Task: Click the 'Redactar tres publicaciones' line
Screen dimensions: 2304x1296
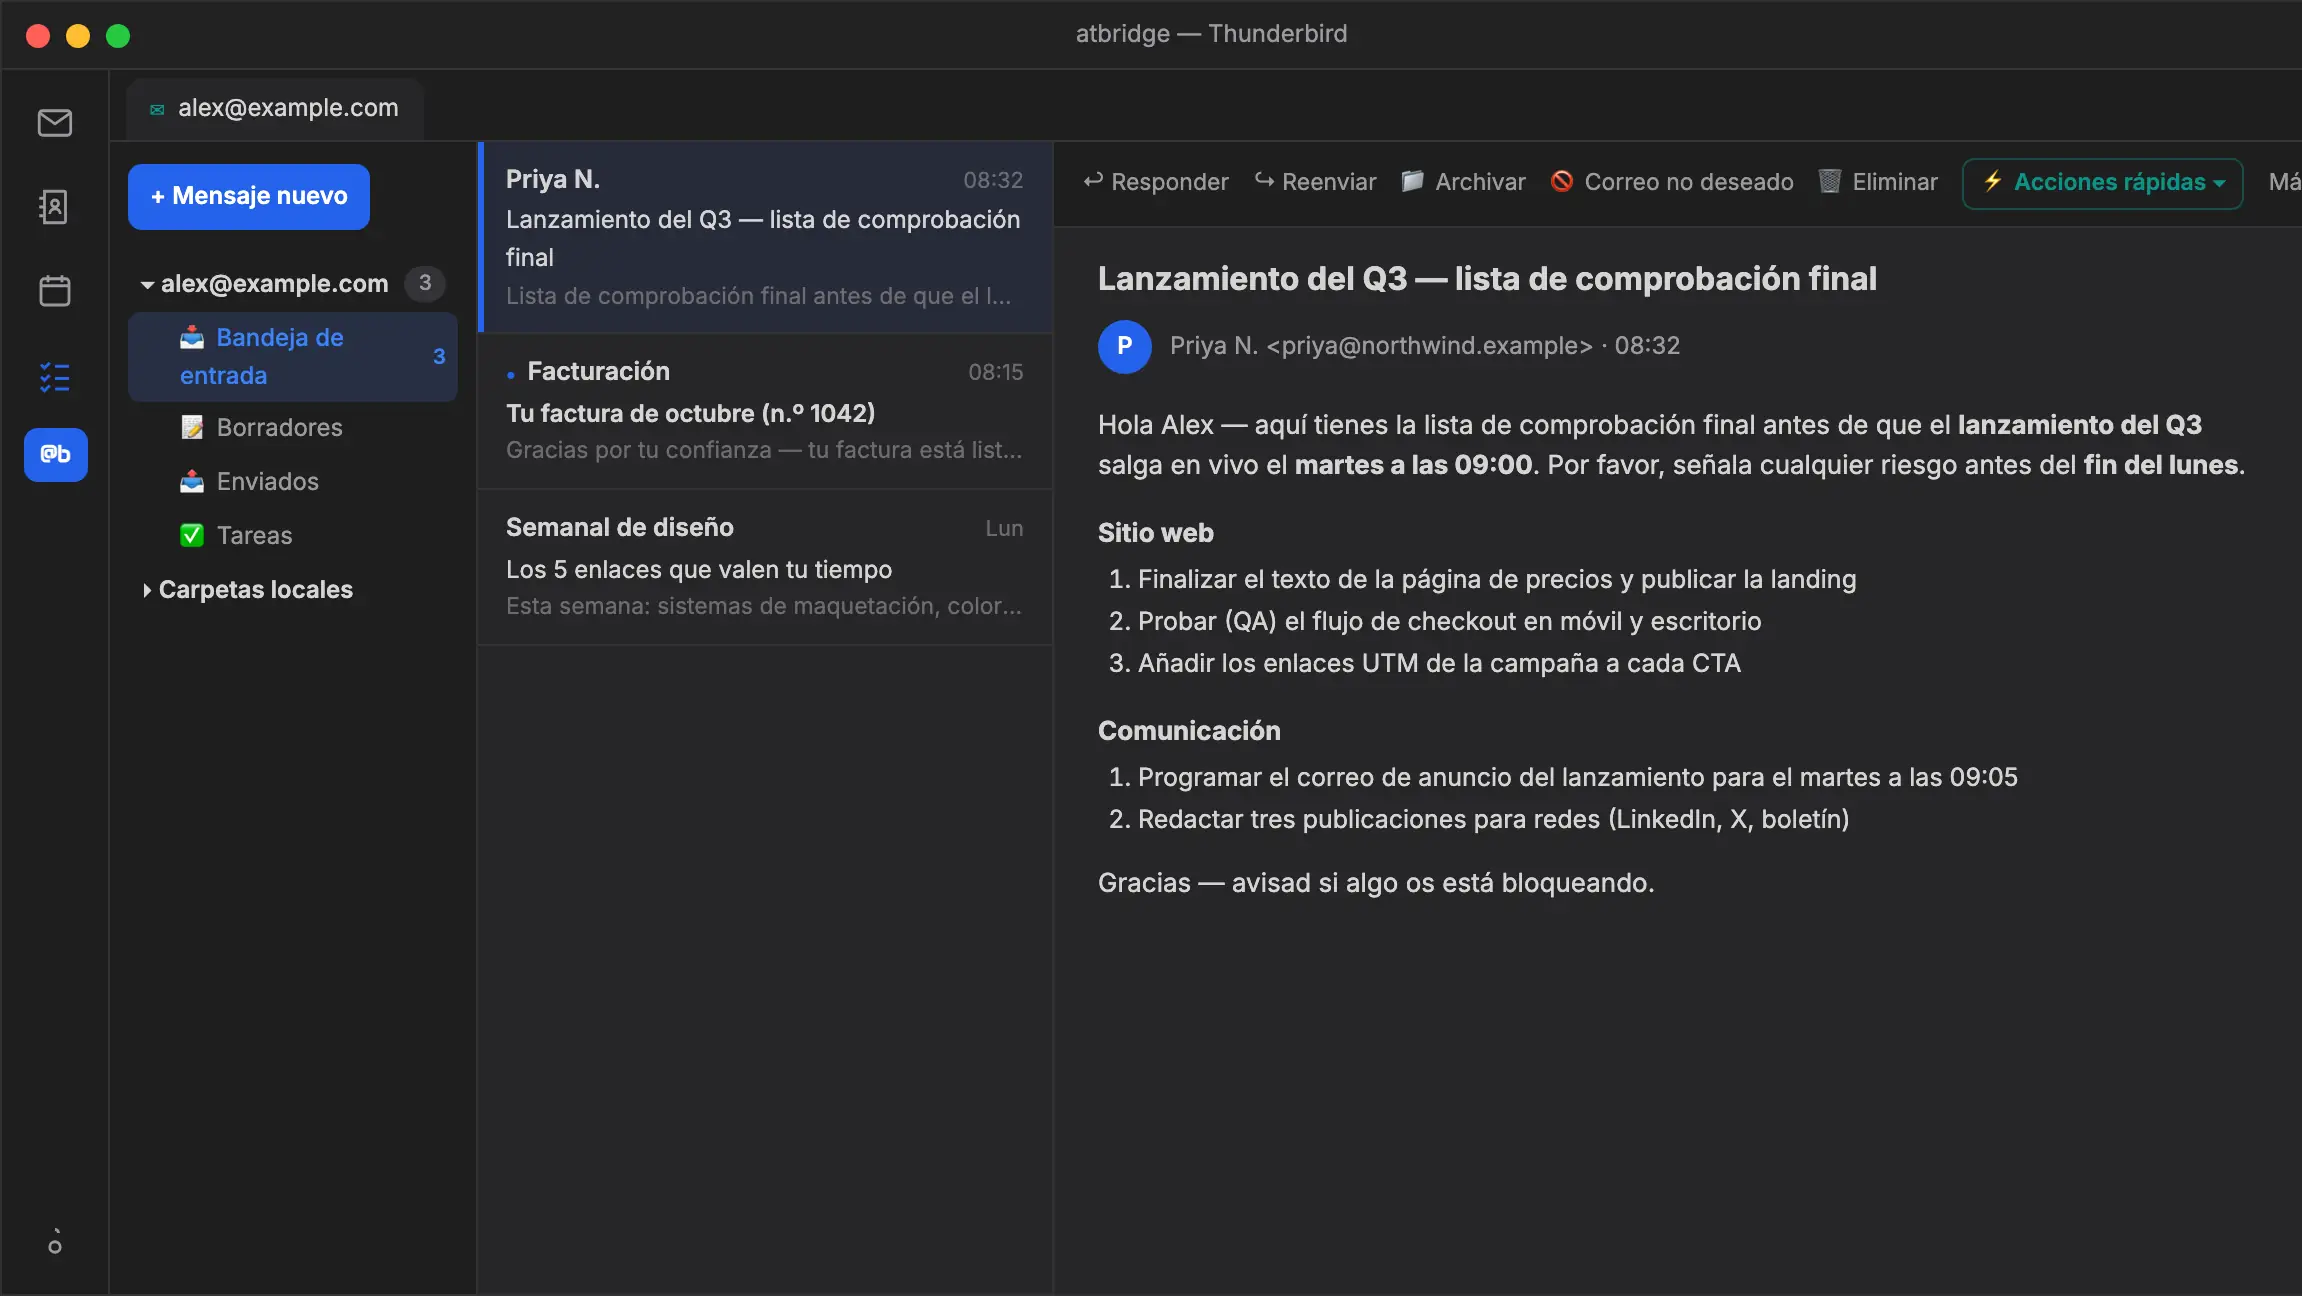Action: pos(1493,820)
